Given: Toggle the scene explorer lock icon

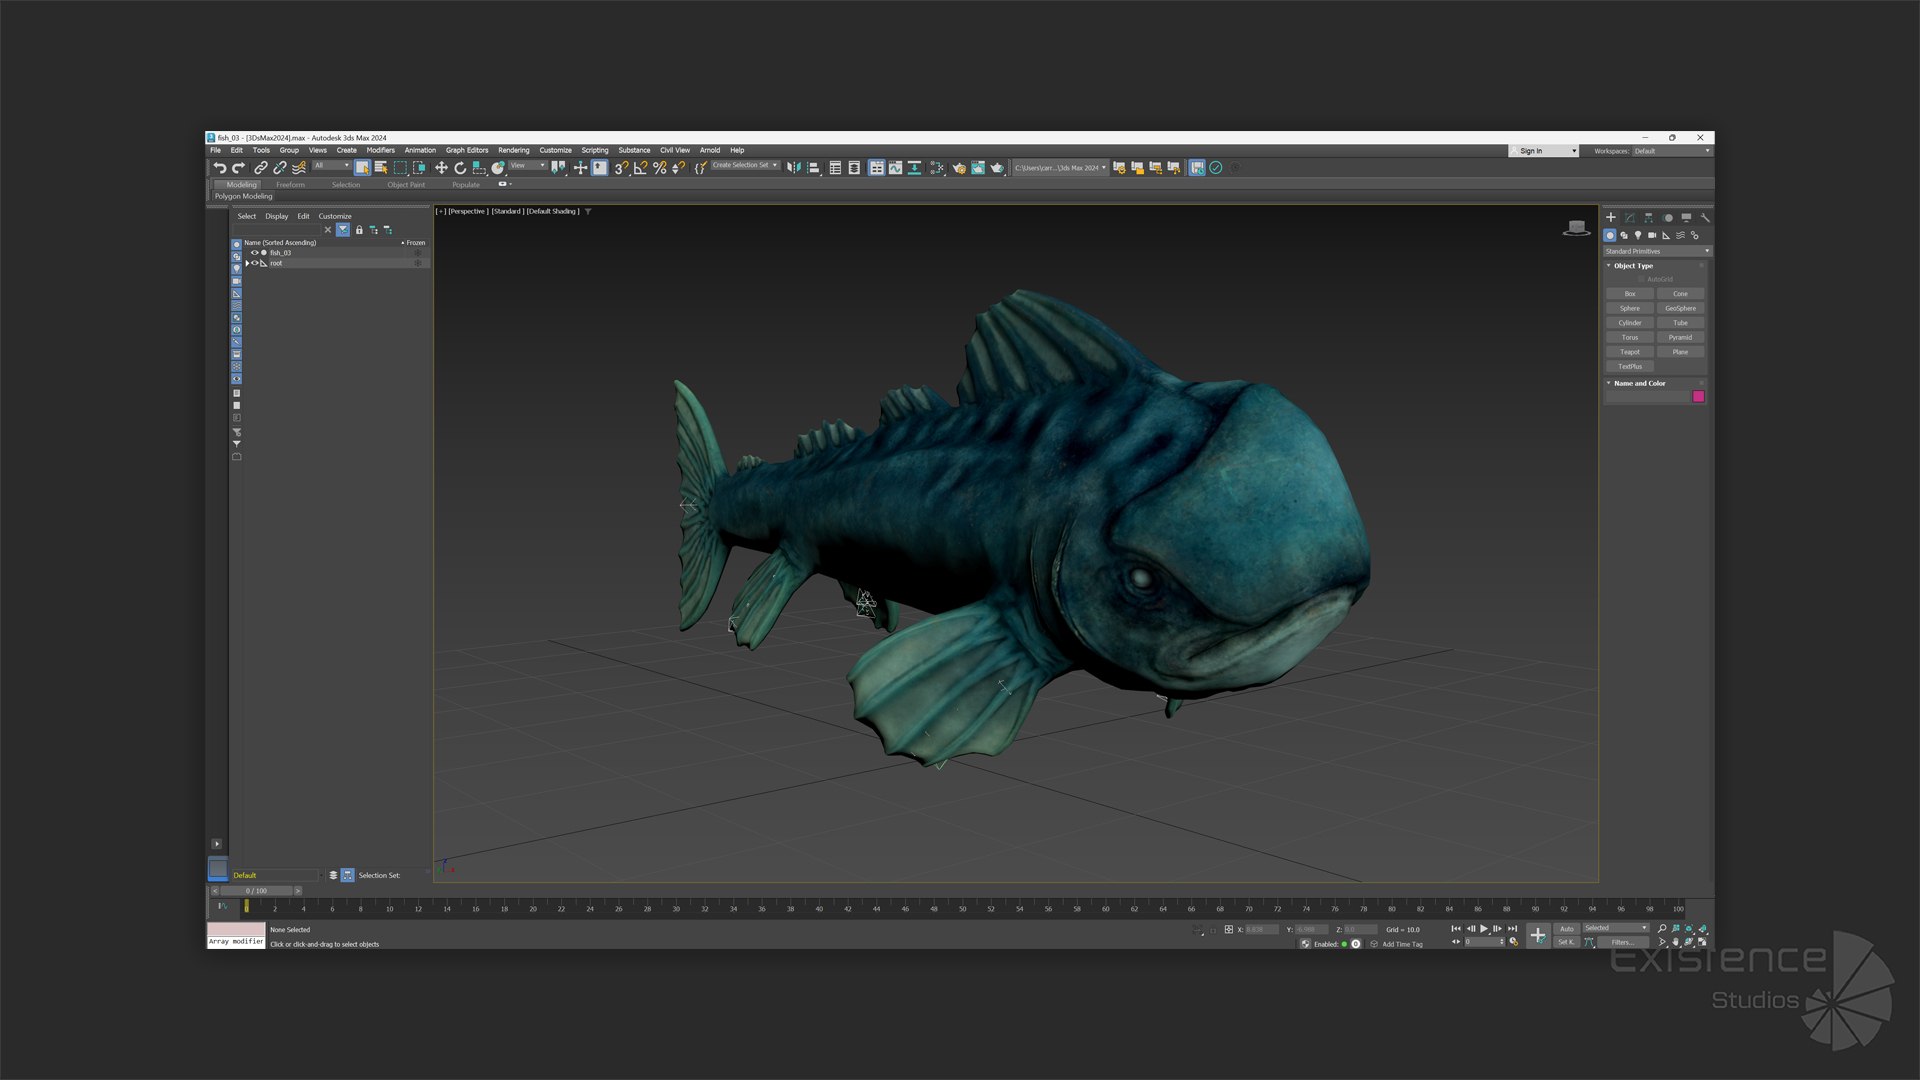Looking at the screenshot, I should tap(359, 230).
